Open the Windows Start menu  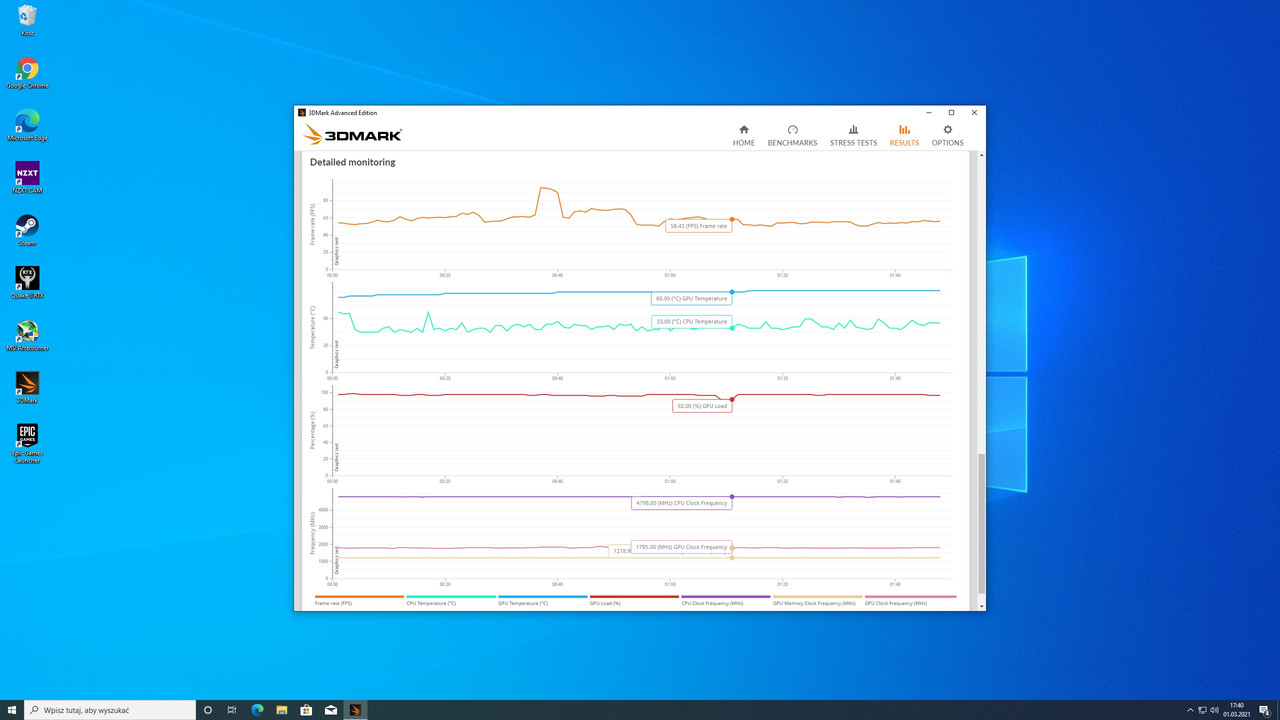[x=12, y=710]
